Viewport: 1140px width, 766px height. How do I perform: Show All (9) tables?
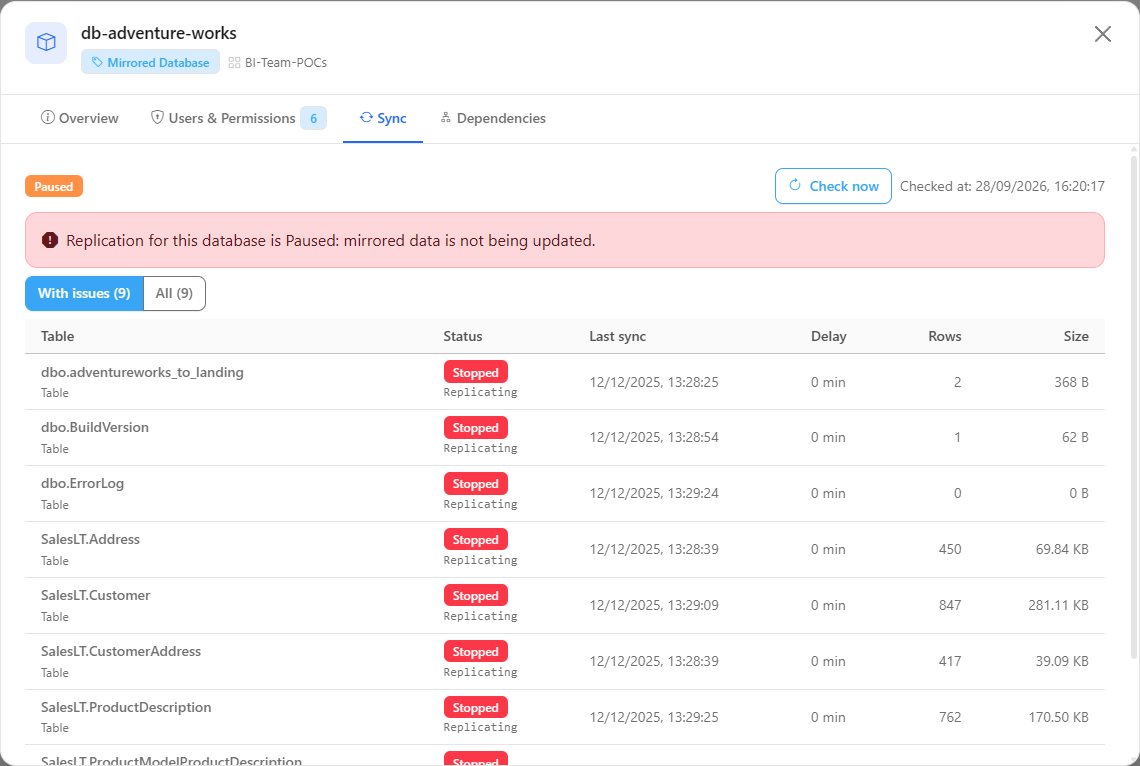point(174,293)
